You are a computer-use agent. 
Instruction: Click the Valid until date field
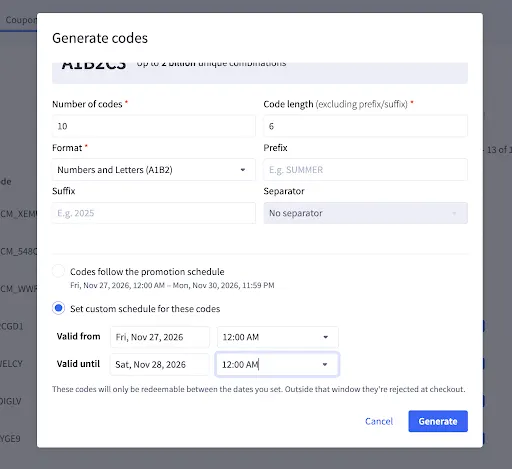pos(160,364)
